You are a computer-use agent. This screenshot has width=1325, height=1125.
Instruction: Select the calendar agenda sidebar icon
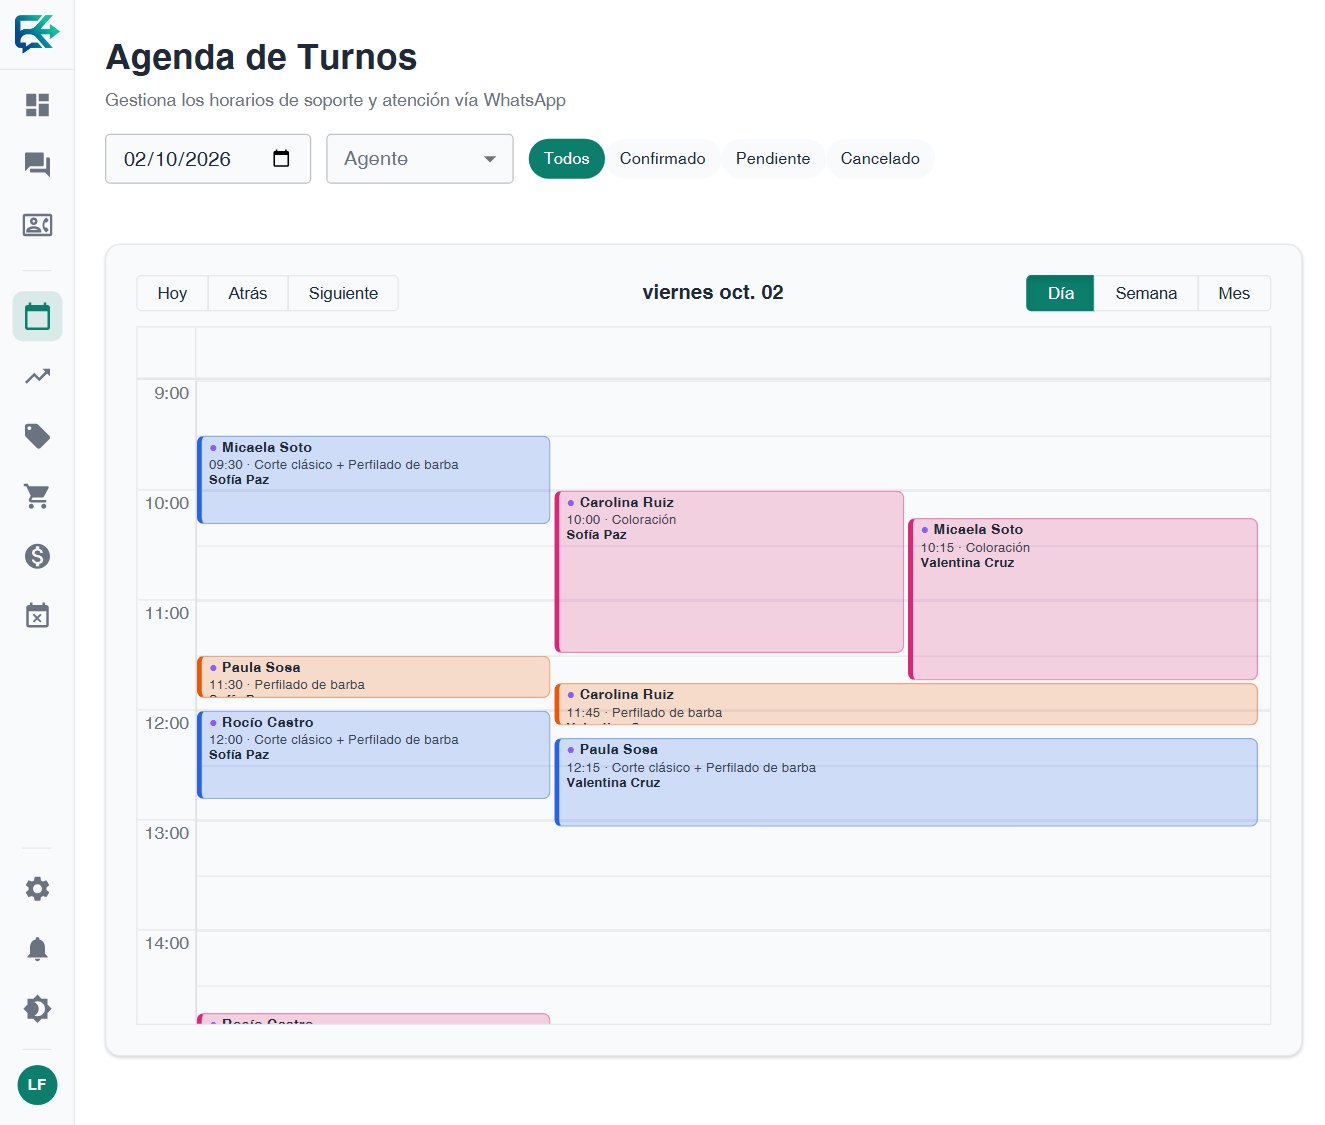coord(37,316)
